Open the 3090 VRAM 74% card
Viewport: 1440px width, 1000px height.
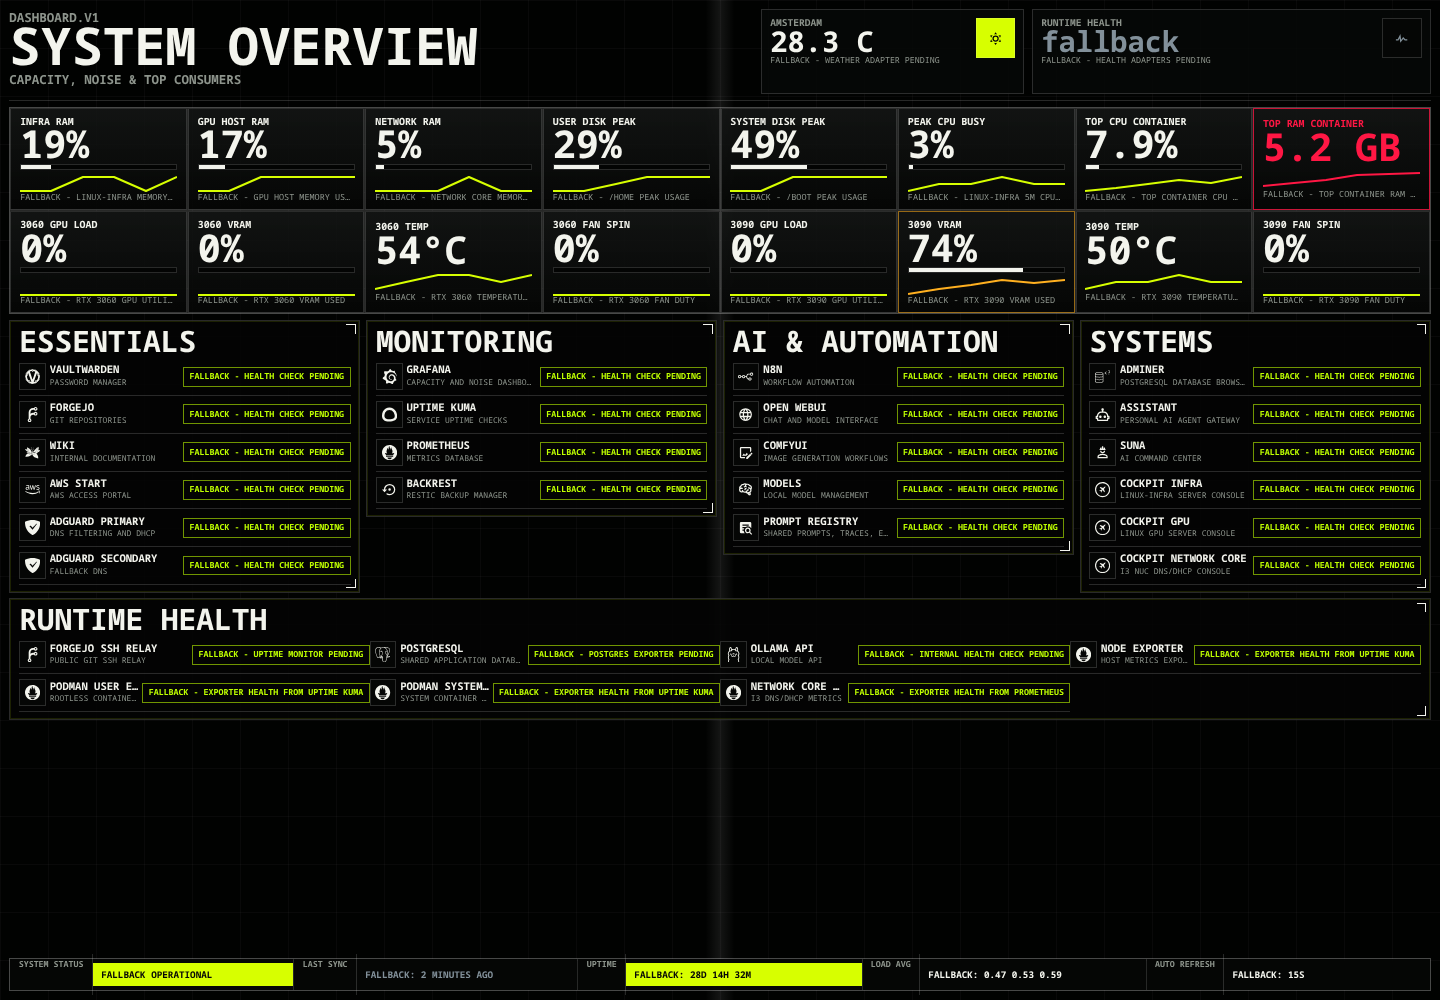(x=986, y=262)
